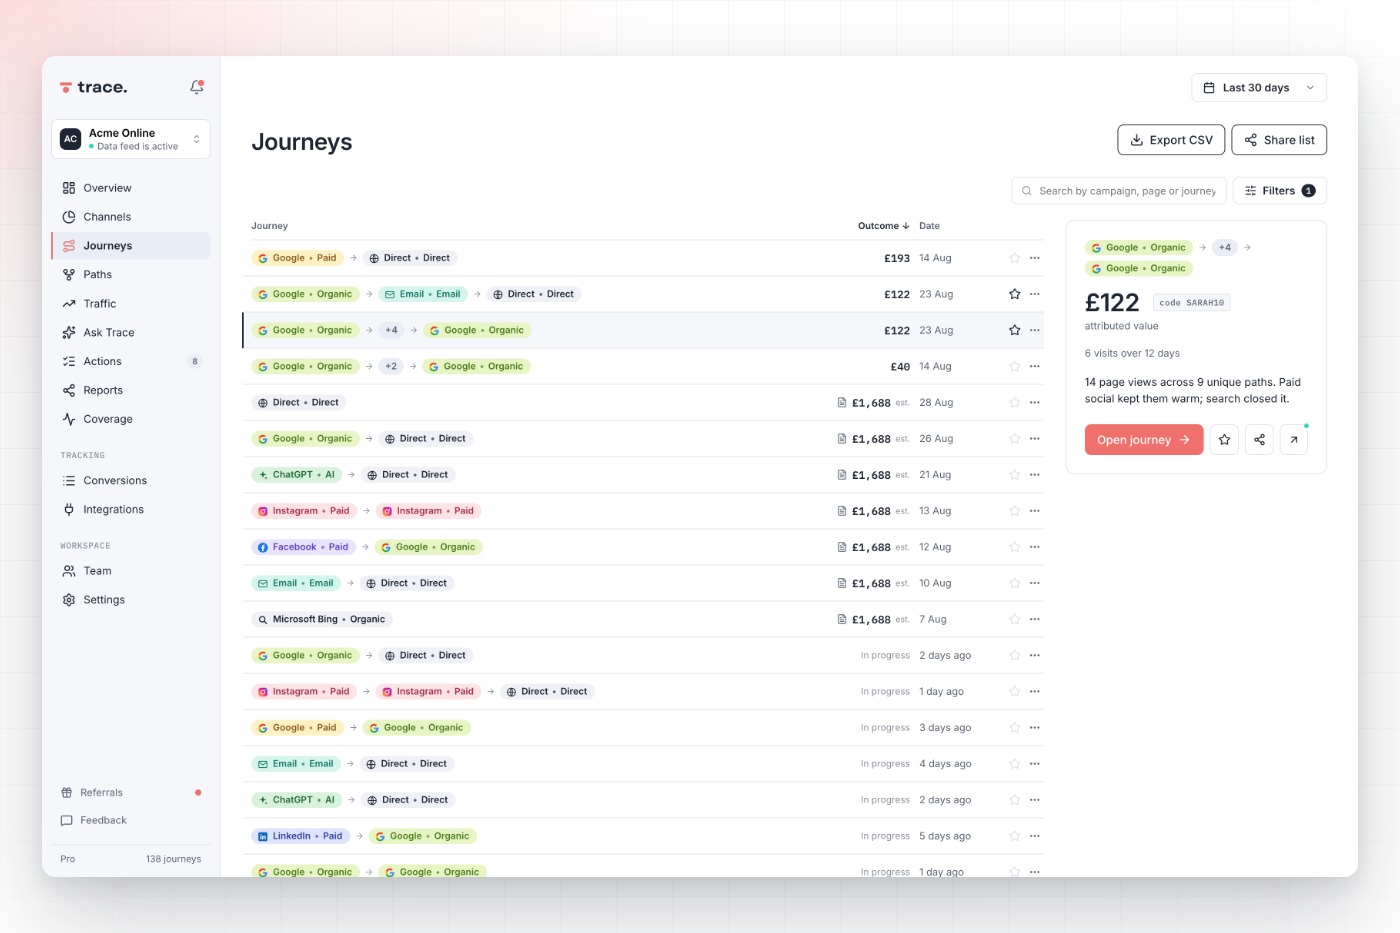The width and height of the screenshot is (1400, 933).
Task: Star the ChatGPT AI journey dated 21 Aug
Action: [x=1014, y=475]
